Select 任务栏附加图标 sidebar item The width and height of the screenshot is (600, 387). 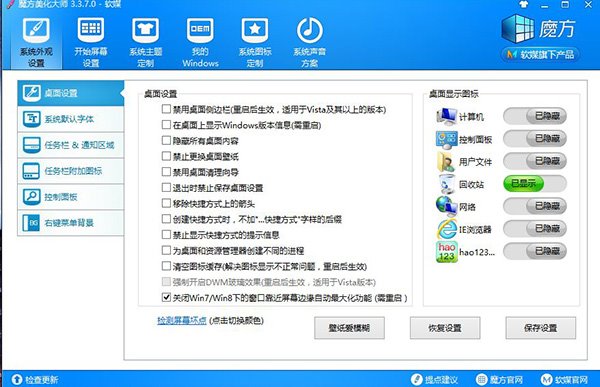pos(71,171)
